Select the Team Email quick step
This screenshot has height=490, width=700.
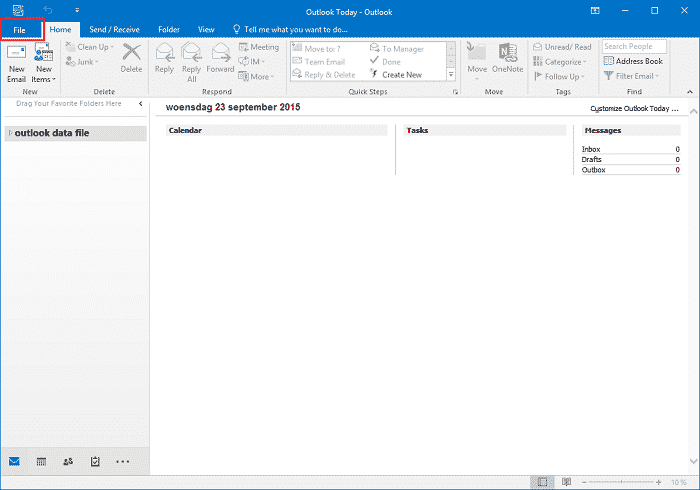coord(319,62)
